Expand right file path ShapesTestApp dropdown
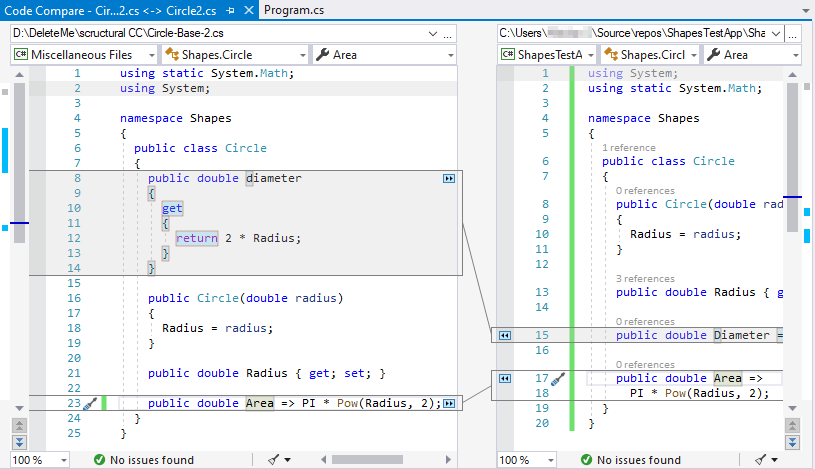This screenshot has height=469, width=815. [776, 34]
